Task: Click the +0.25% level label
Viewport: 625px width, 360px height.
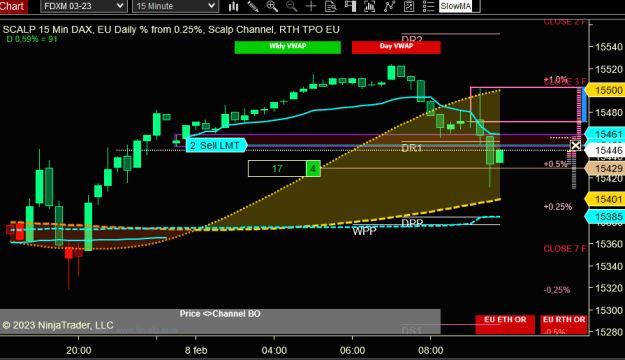Action: (x=558, y=207)
